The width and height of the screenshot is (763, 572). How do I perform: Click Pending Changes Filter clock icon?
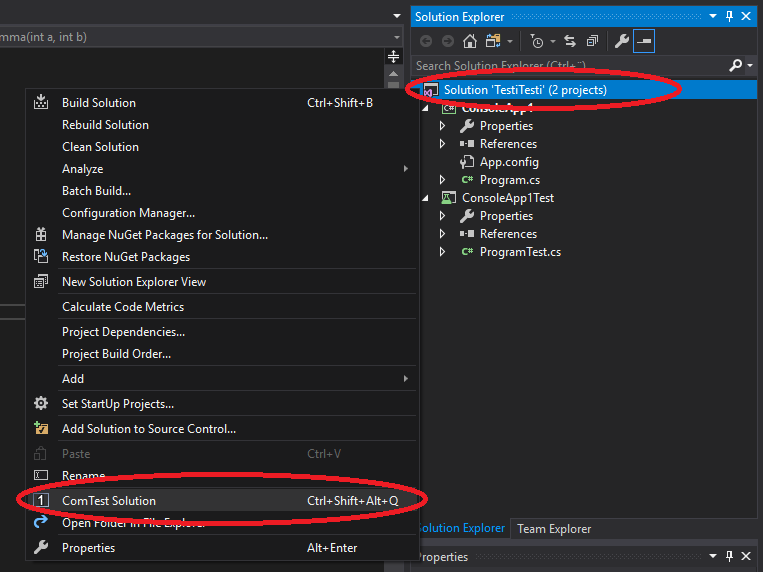(537, 41)
